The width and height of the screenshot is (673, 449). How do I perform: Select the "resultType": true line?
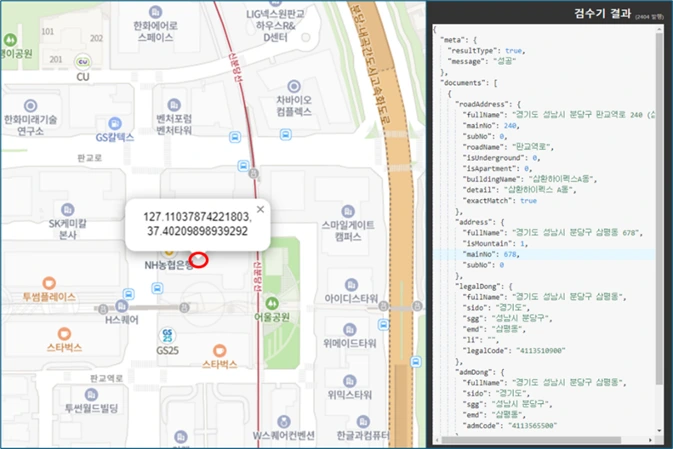pyautogui.click(x=487, y=51)
